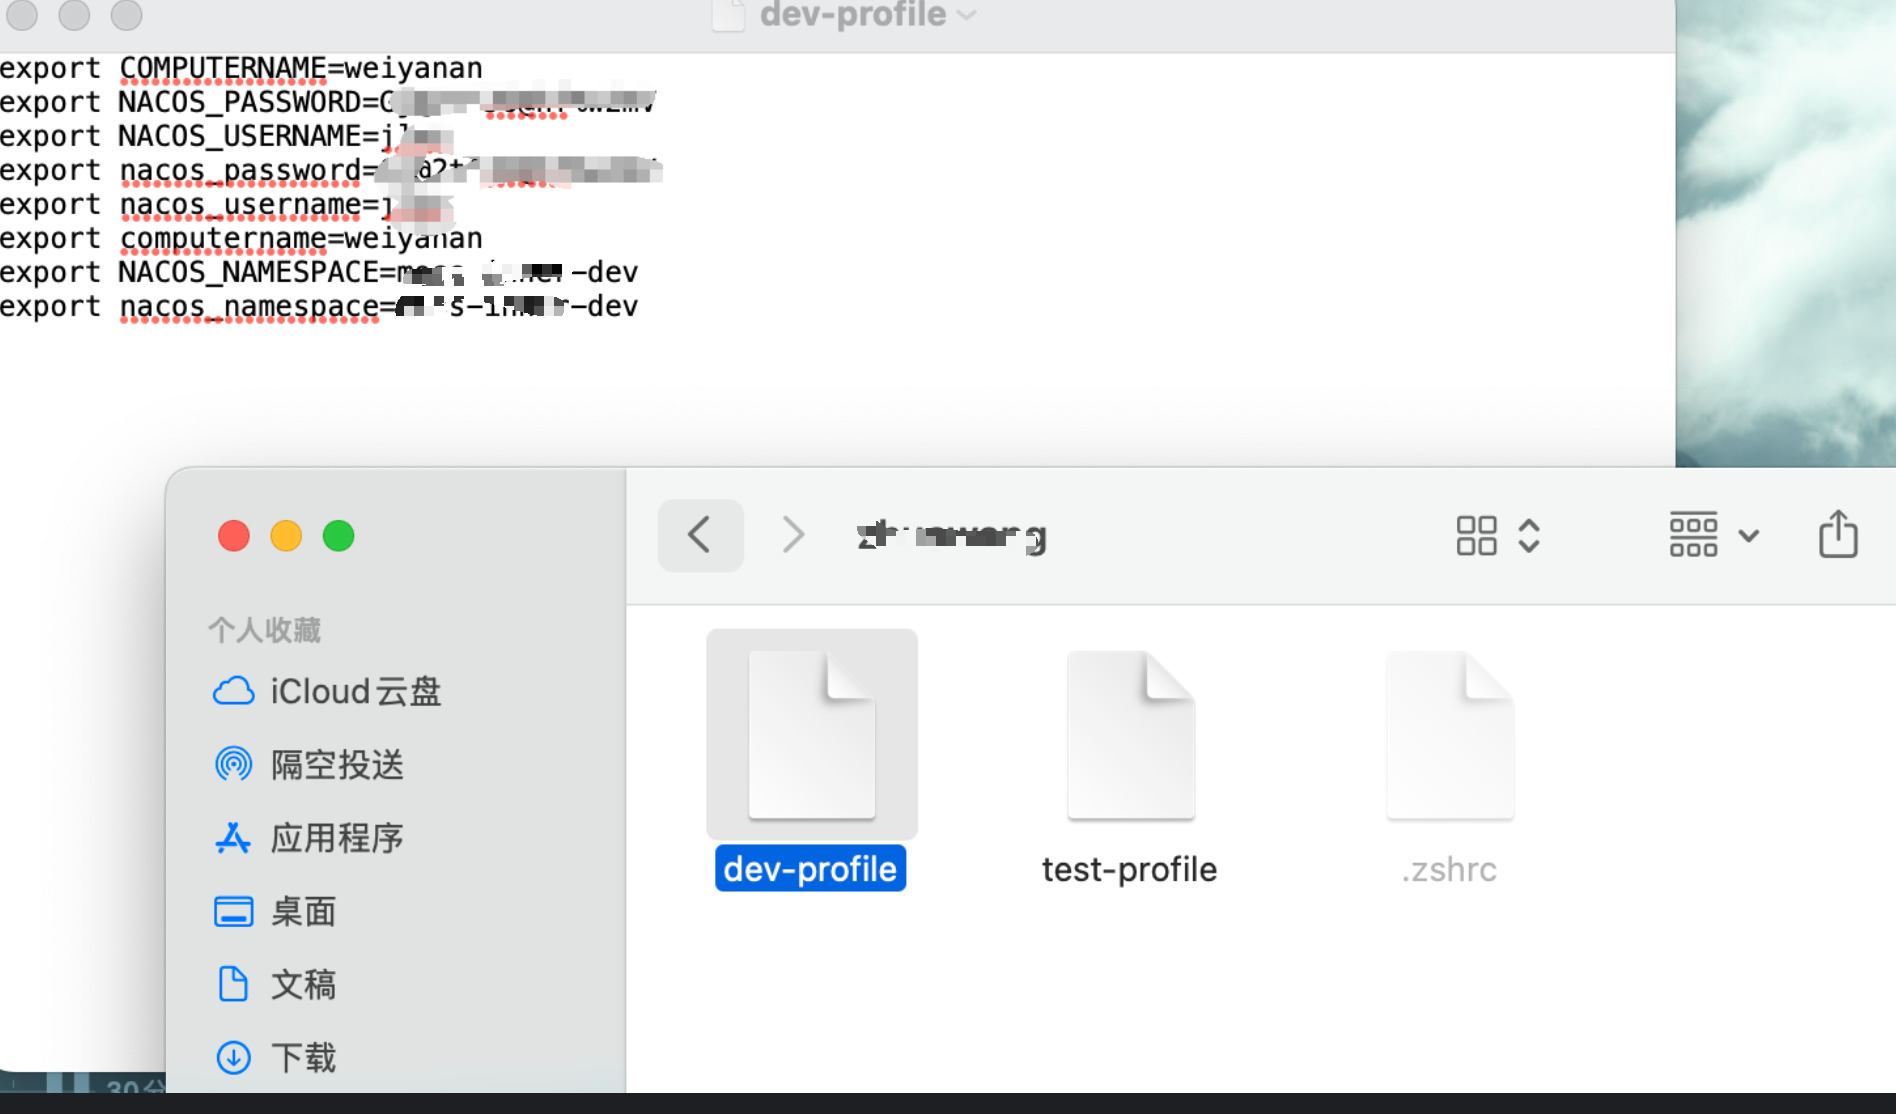Select 隔空投送 (AirDrop) in the sidebar
The image size is (1896, 1114).
337,764
